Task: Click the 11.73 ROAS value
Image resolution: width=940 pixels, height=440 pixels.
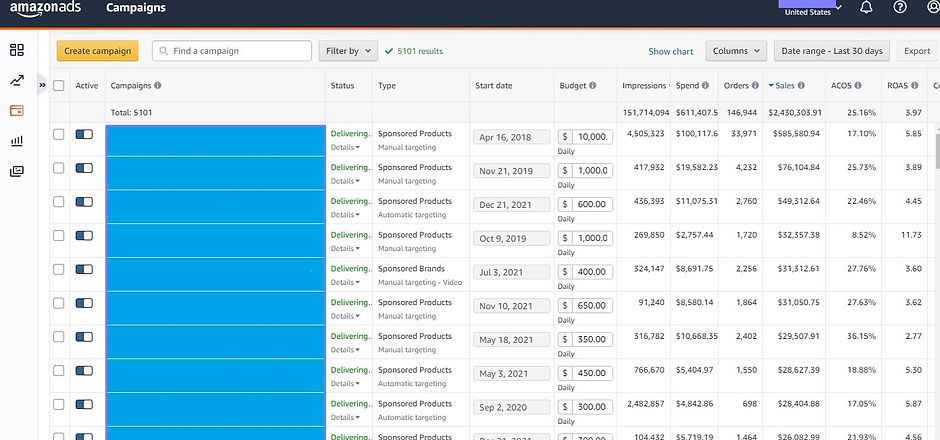Action: point(911,235)
